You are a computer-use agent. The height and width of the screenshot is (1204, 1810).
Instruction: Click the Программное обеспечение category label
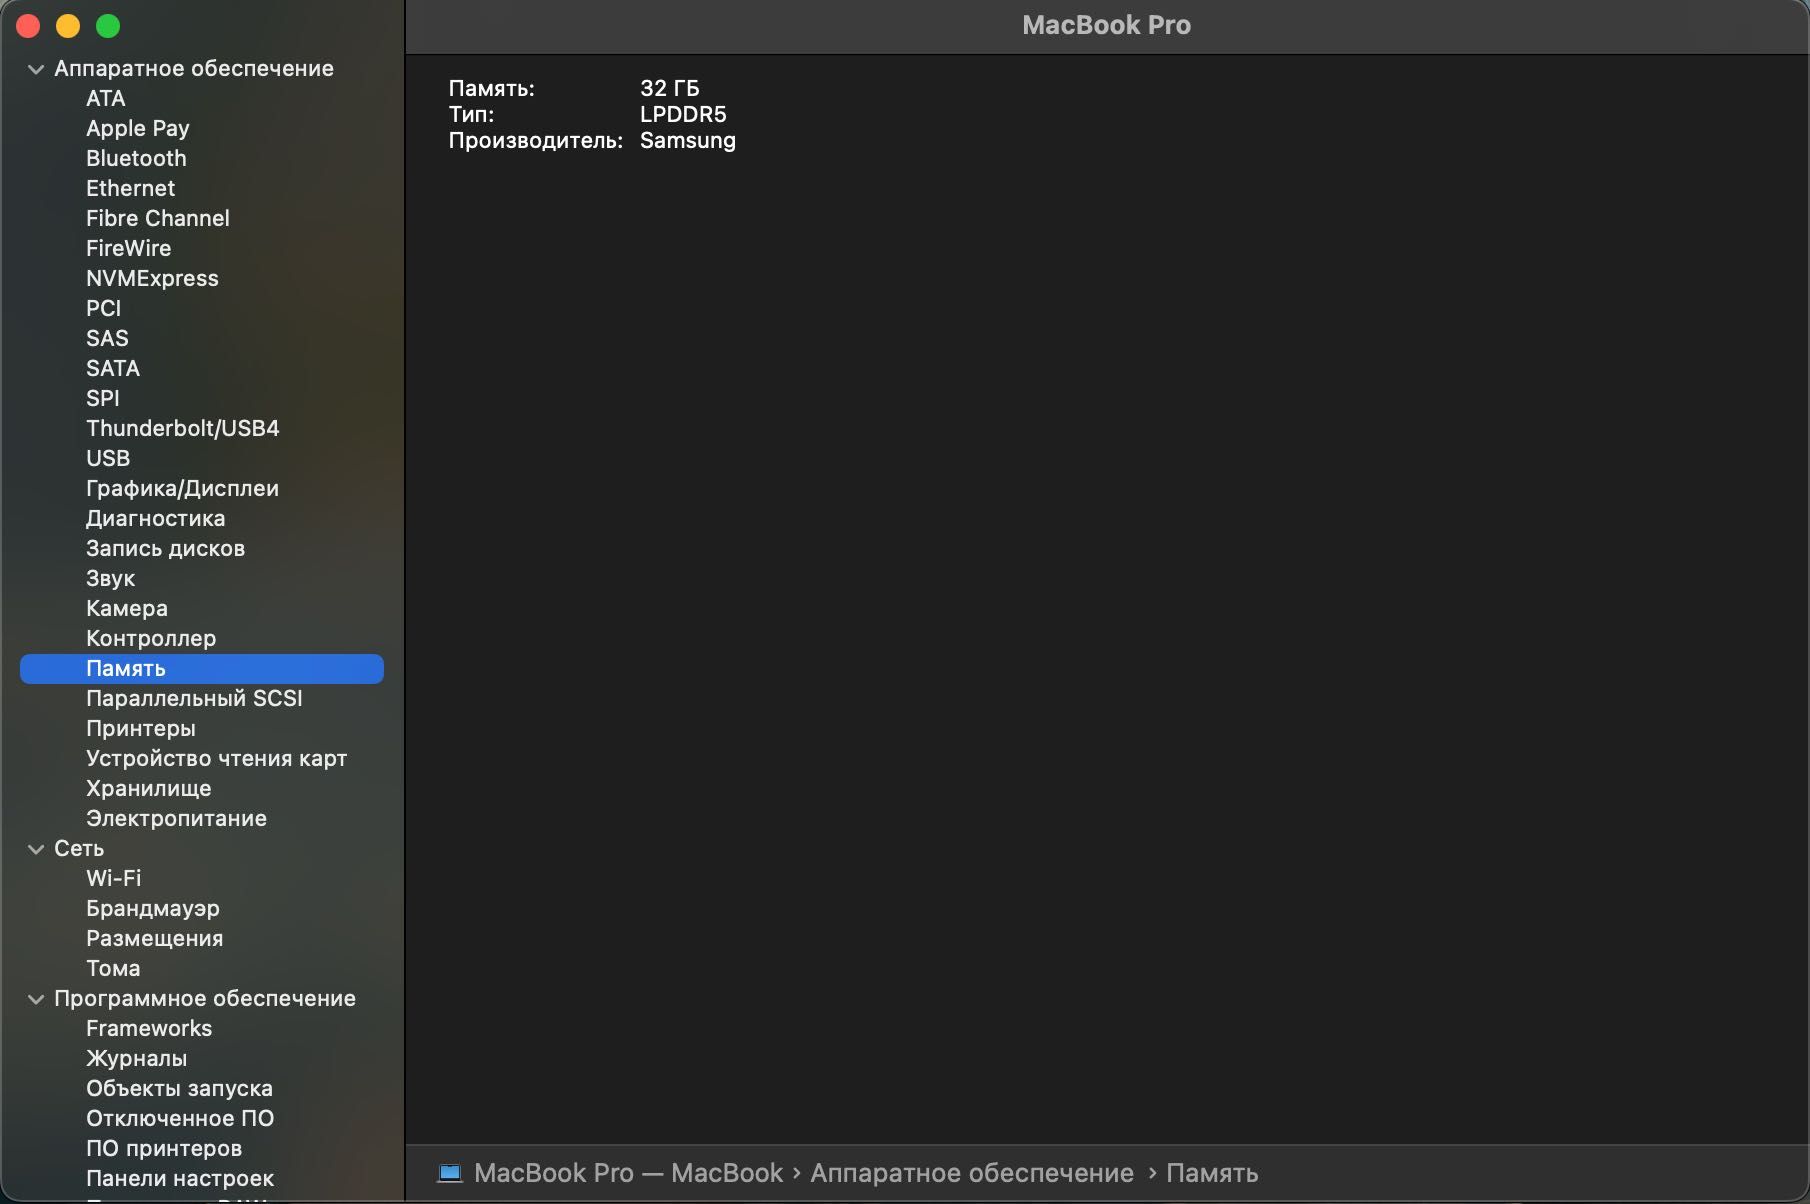click(x=205, y=998)
